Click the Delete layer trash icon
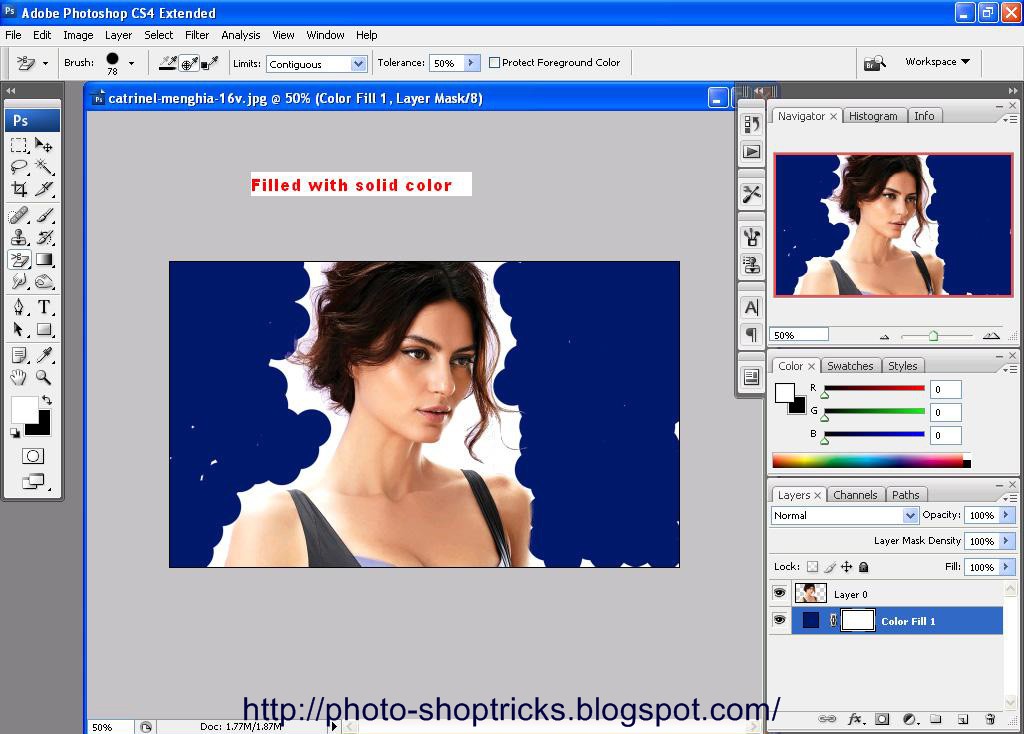1024x734 pixels. pyautogui.click(x=990, y=719)
